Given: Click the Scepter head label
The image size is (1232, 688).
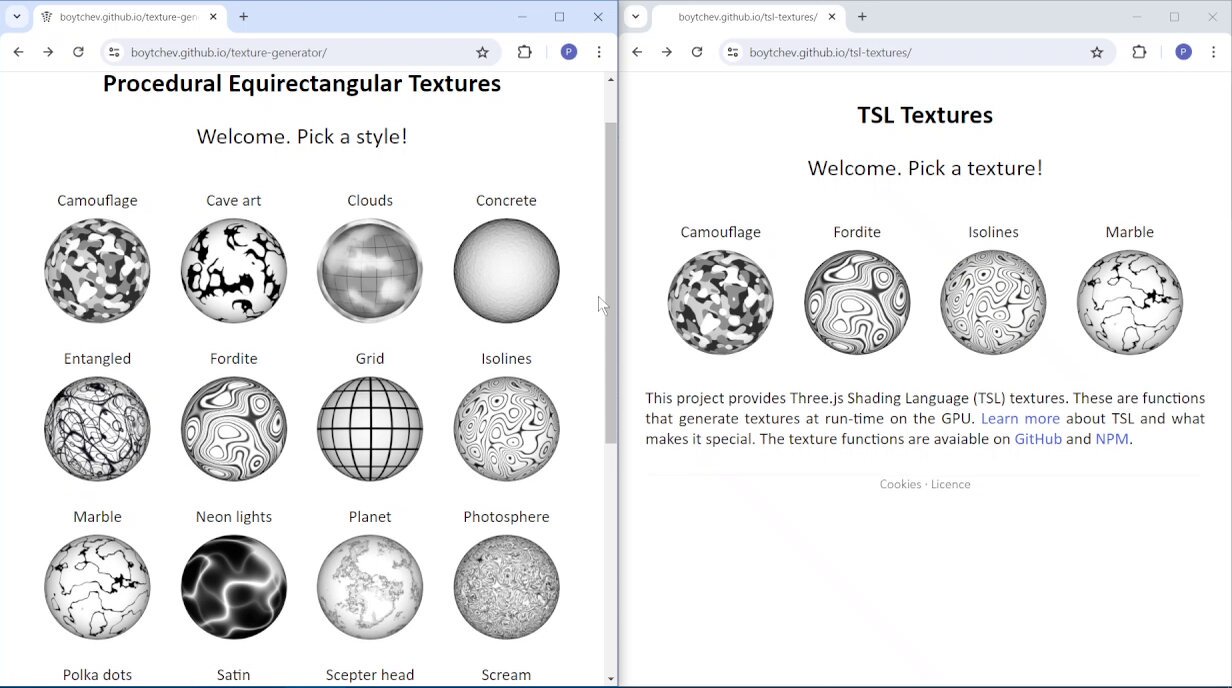Looking at the screenshot, I should tap(370, 675).
